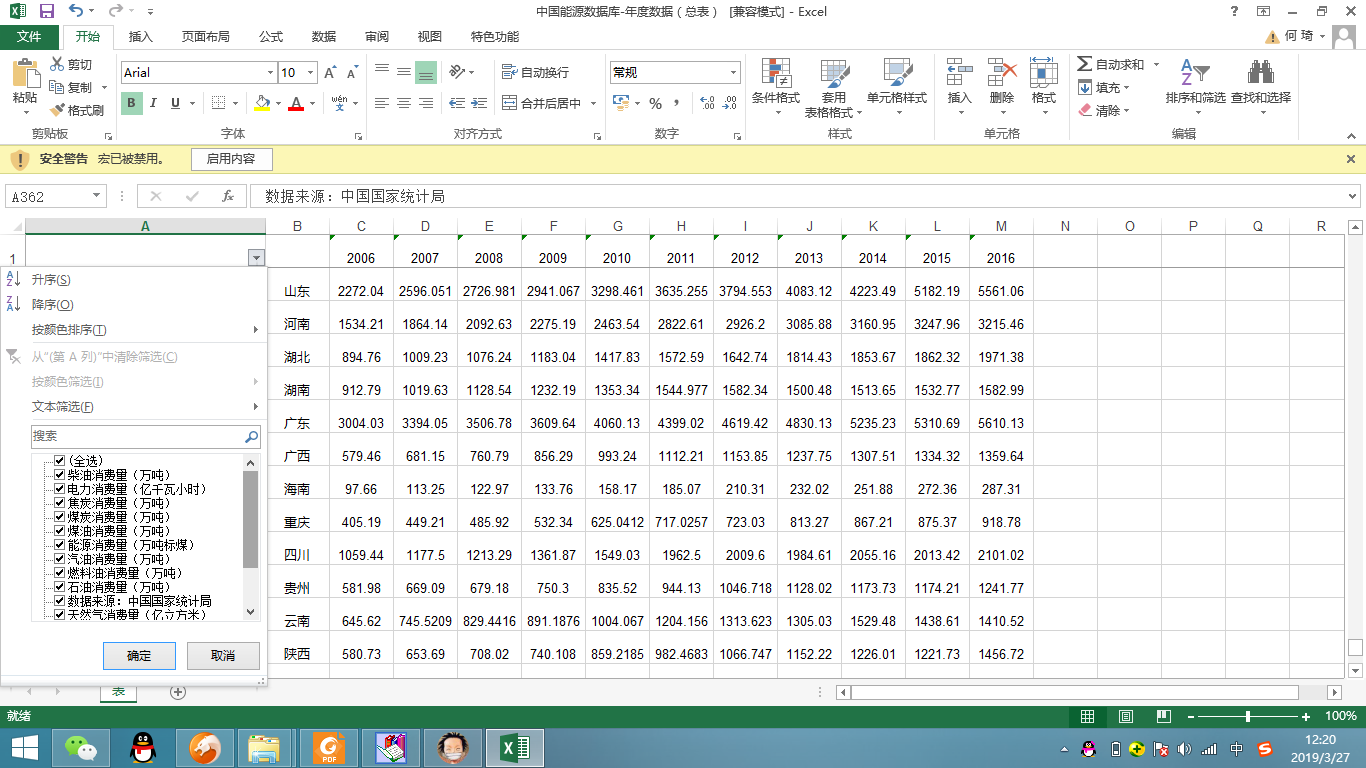Expand the formula bar
The width and height of the screenshot is (1366, 768).
(1354, 197)
